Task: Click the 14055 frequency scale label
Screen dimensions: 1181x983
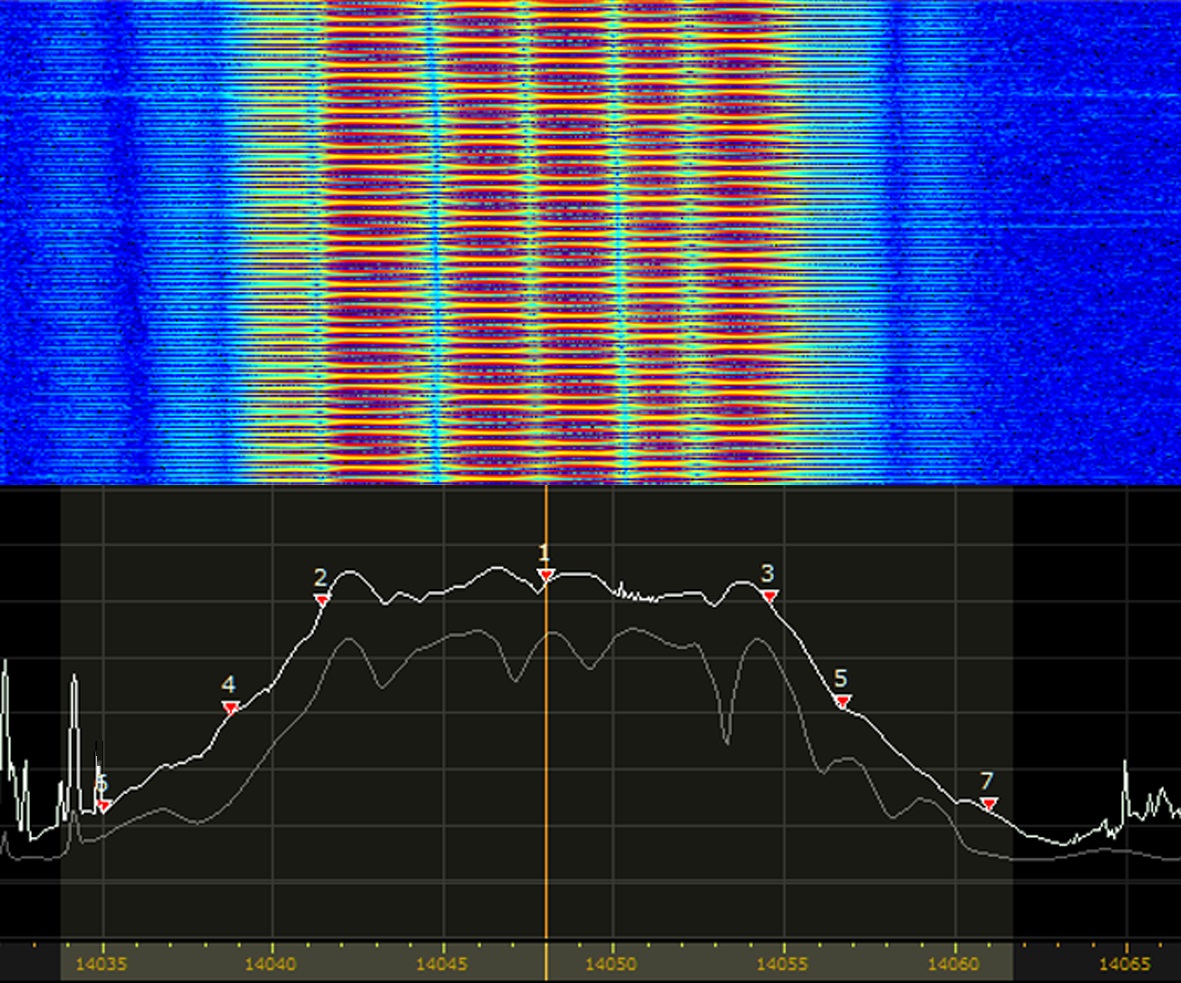Action: (784, 964)
